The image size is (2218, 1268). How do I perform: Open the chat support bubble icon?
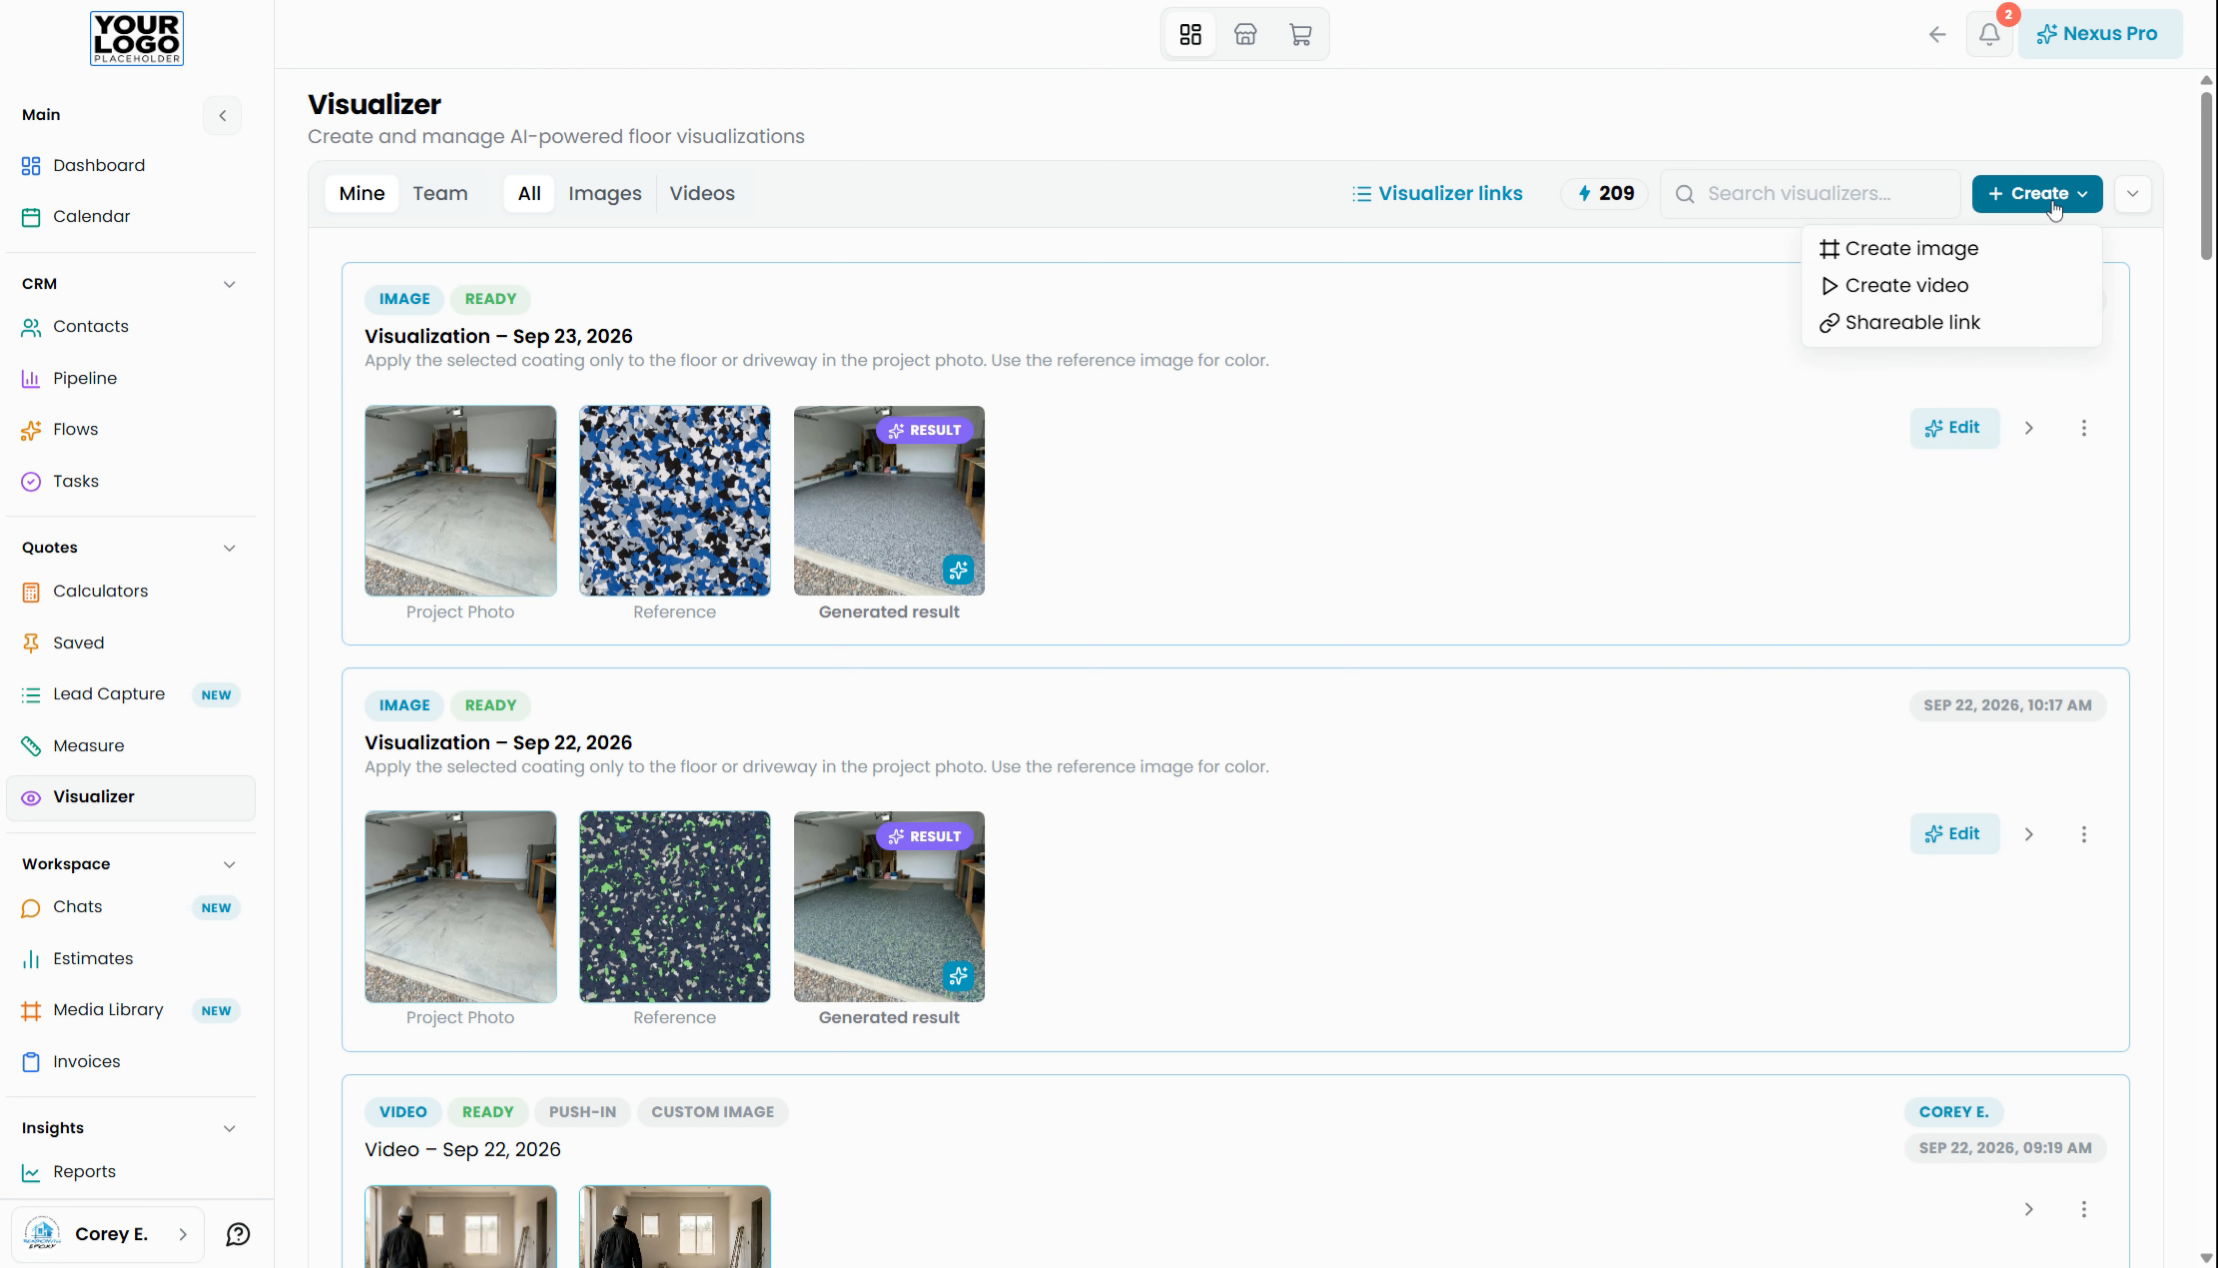[237, 1234]
